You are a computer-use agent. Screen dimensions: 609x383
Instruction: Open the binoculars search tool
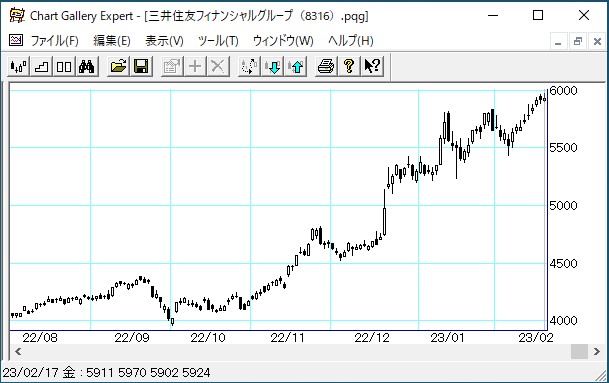click(x=87, y=66)
